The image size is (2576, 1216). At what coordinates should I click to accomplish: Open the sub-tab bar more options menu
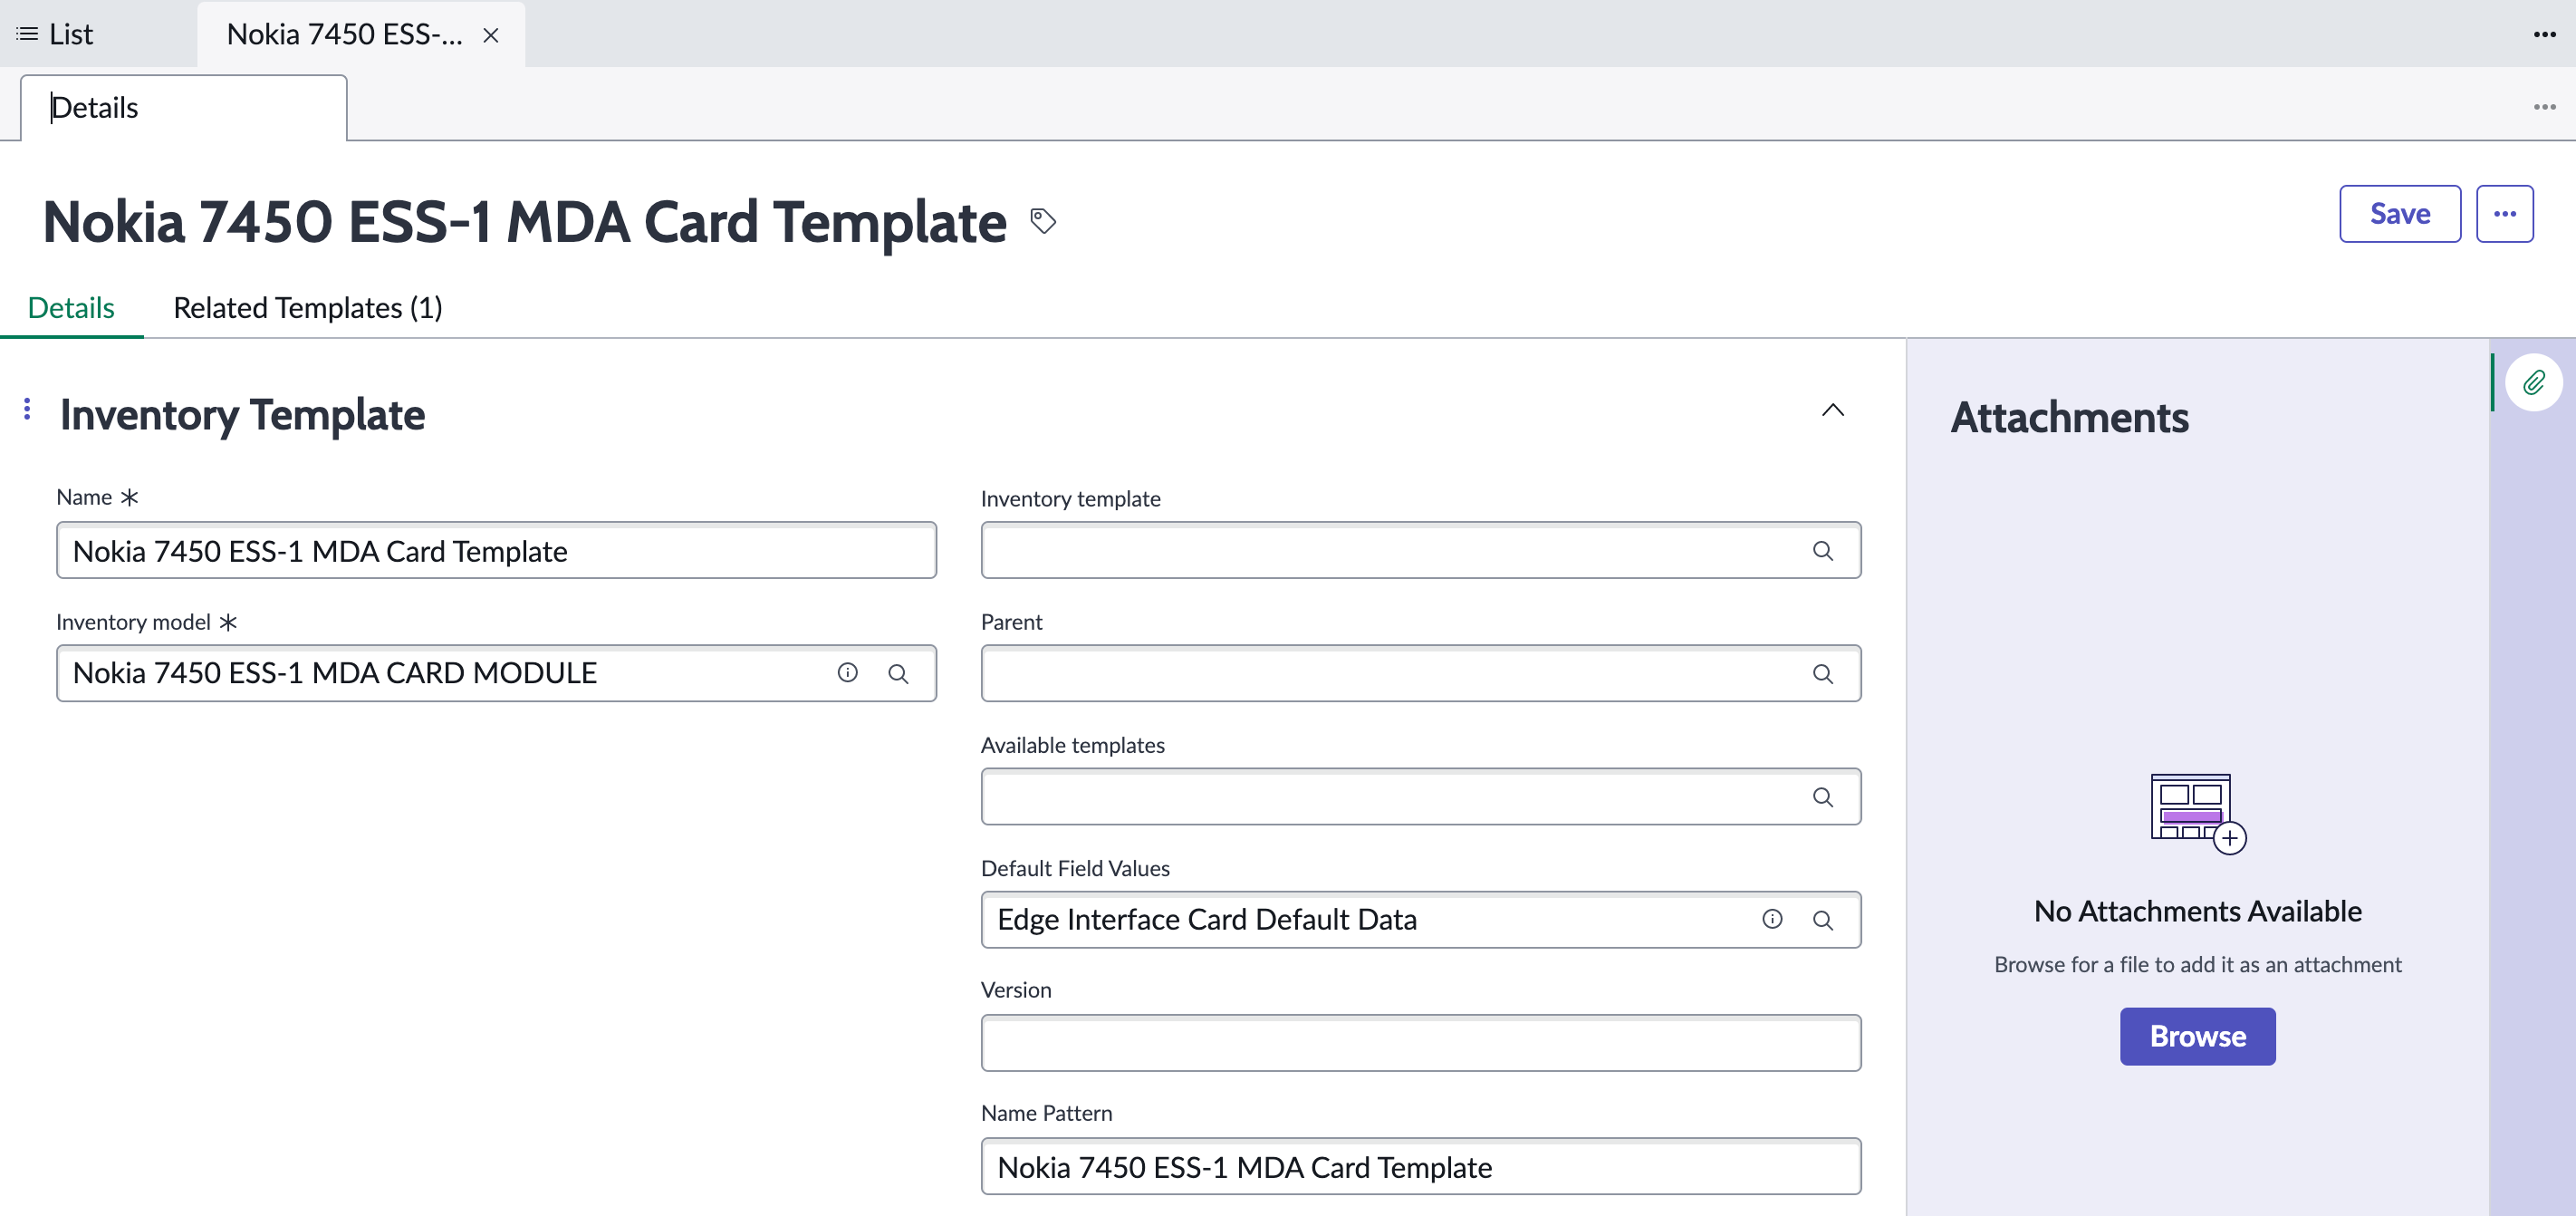coord(2544,107)
